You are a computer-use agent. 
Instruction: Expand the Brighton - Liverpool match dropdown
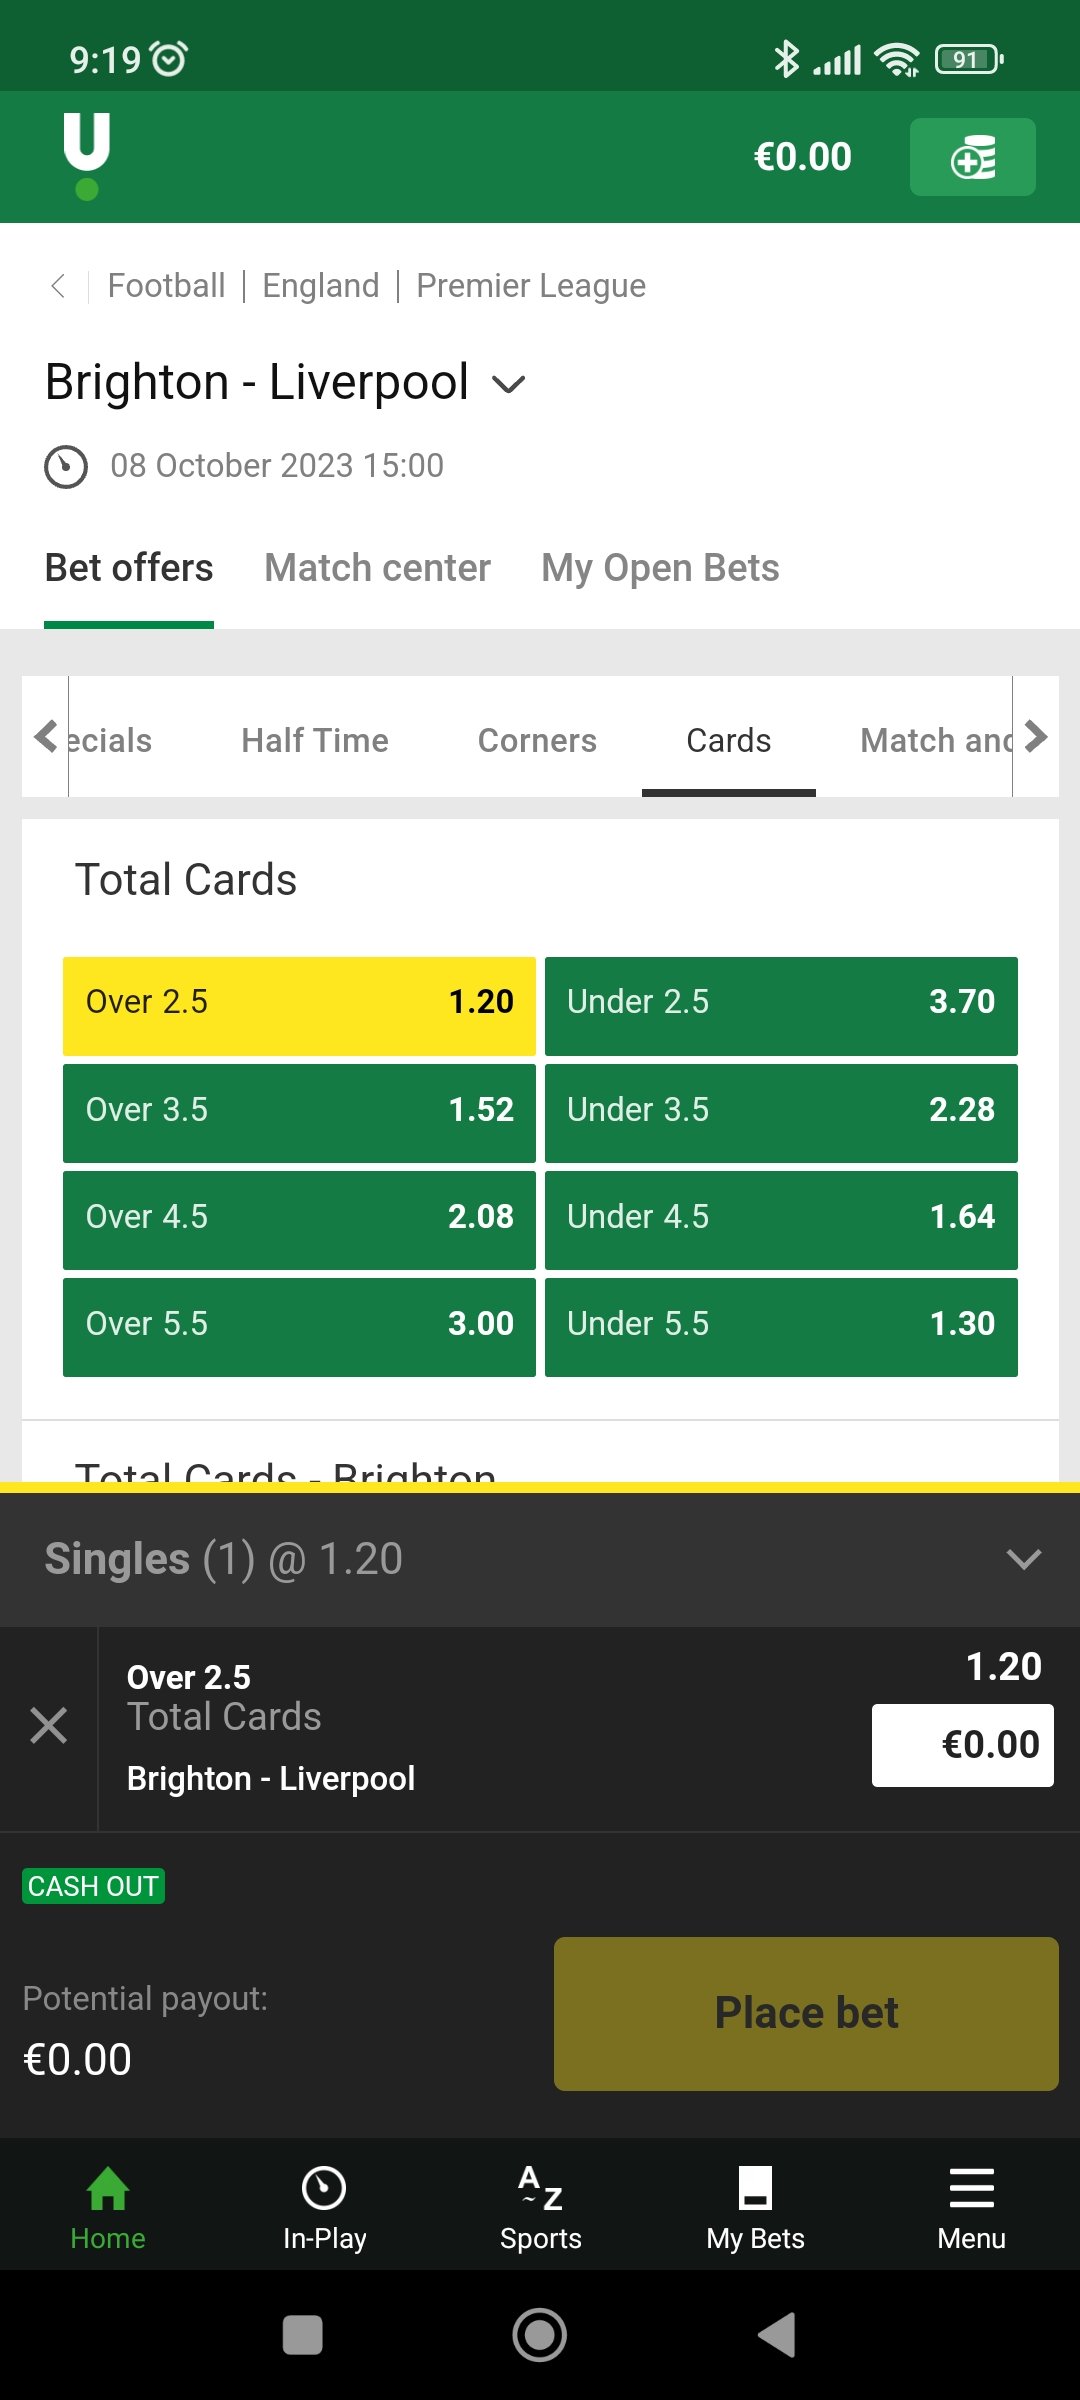point(509,385)
